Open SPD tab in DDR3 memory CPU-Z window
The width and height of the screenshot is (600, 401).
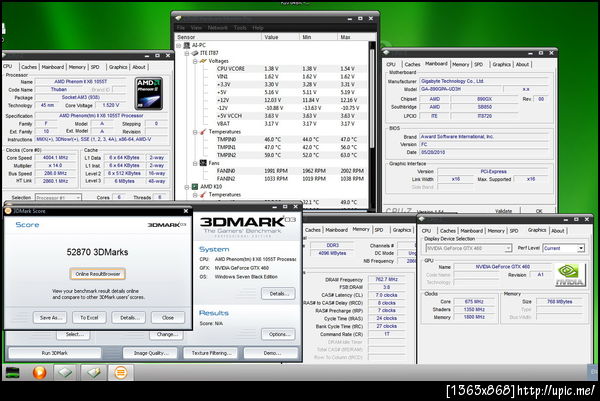click(379, 230)
